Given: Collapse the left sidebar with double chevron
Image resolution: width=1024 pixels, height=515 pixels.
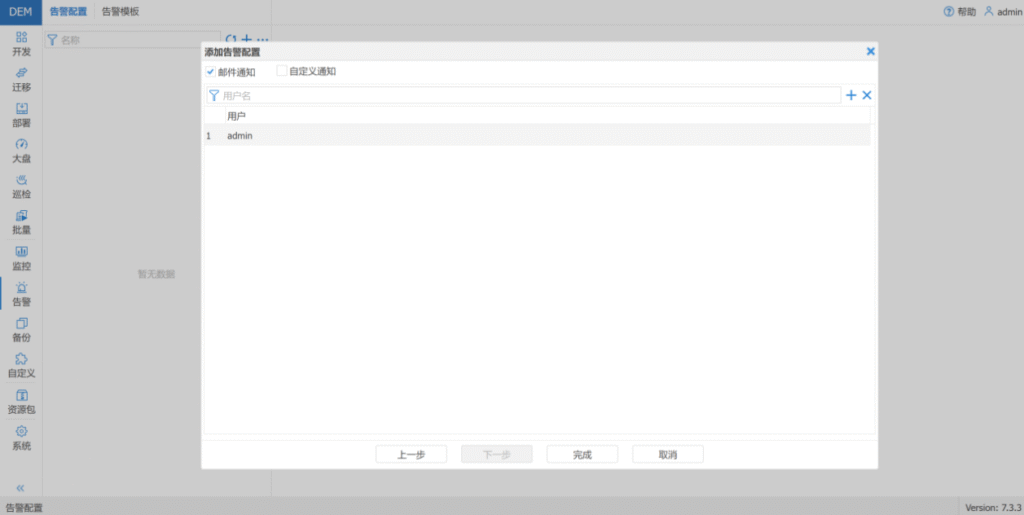Looking at the screenshot, I should [21, 487].
